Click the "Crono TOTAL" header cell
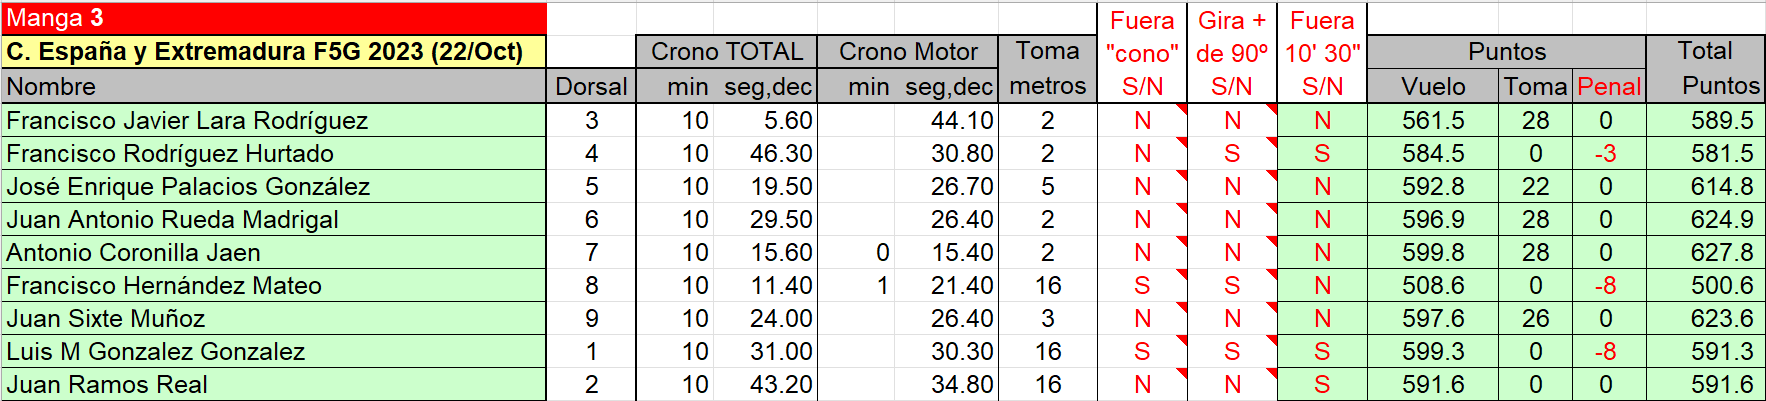This screenshot has height=401, width=1766. point(727,52)
